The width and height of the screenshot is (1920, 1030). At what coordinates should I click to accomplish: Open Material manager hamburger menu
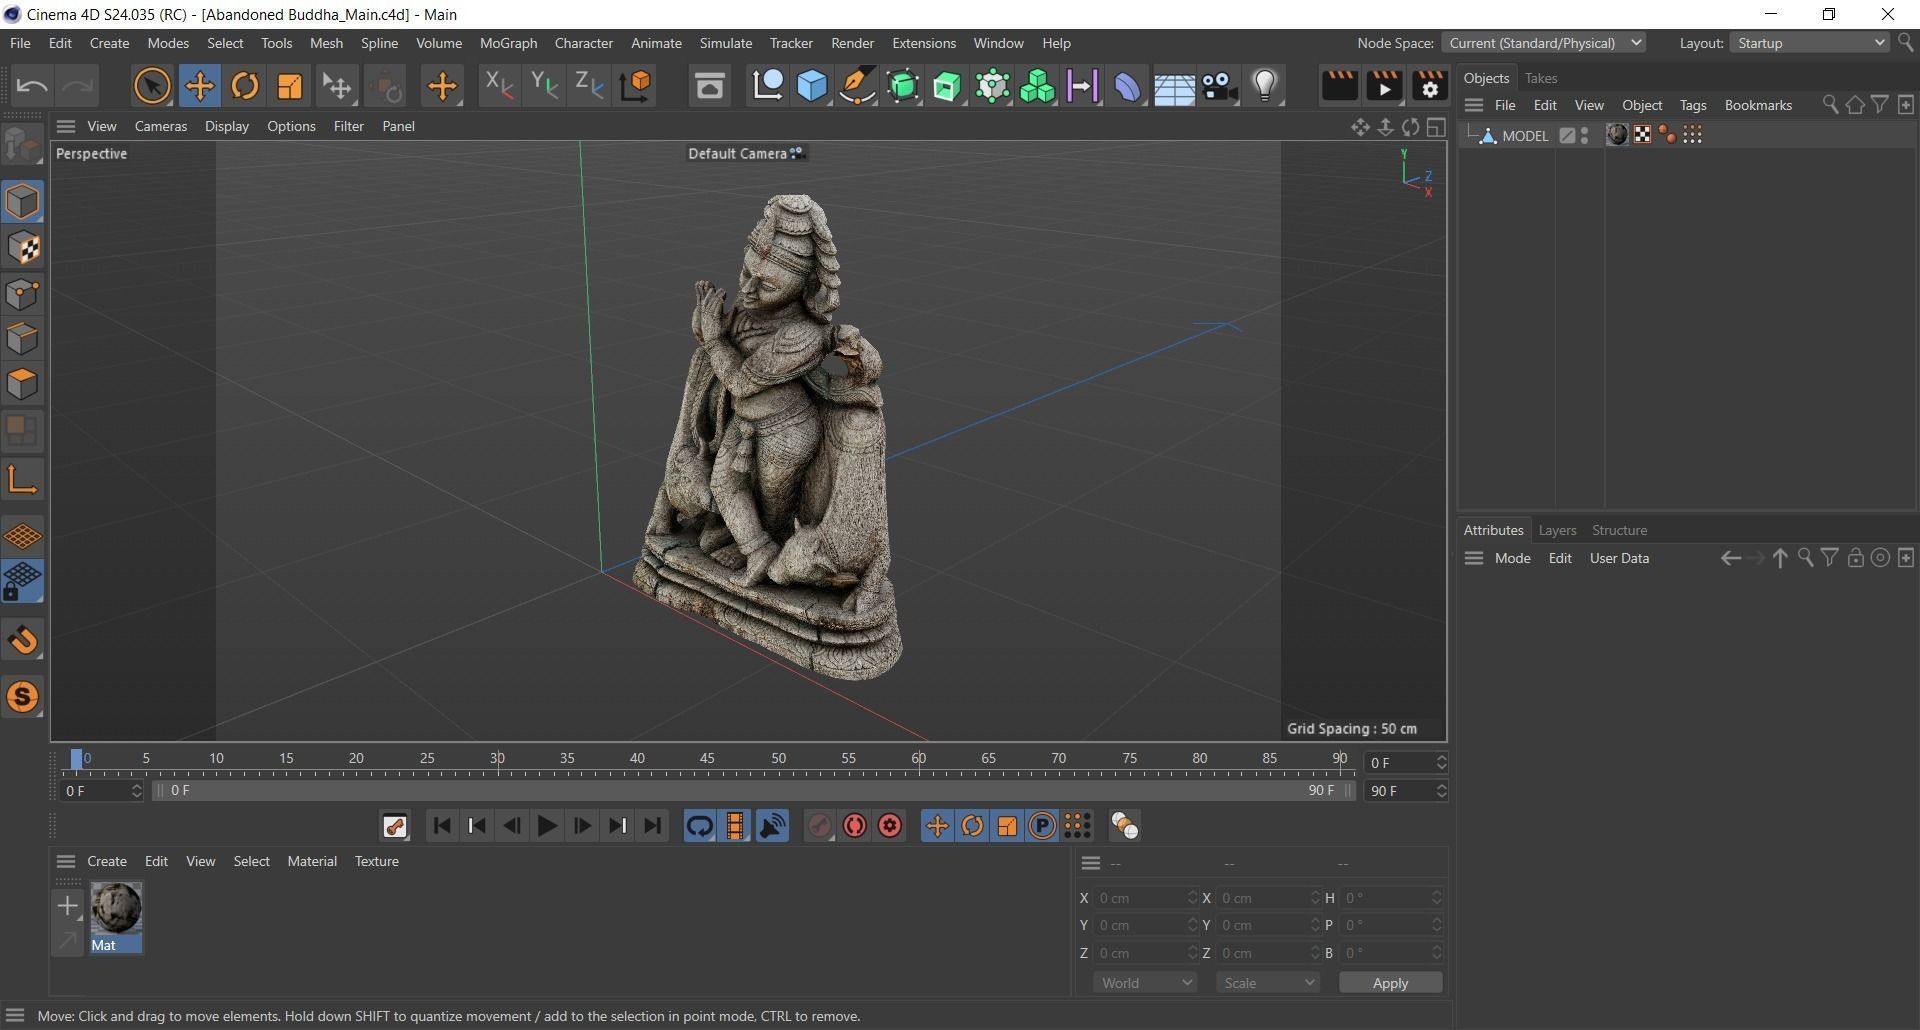coord(66,861)
